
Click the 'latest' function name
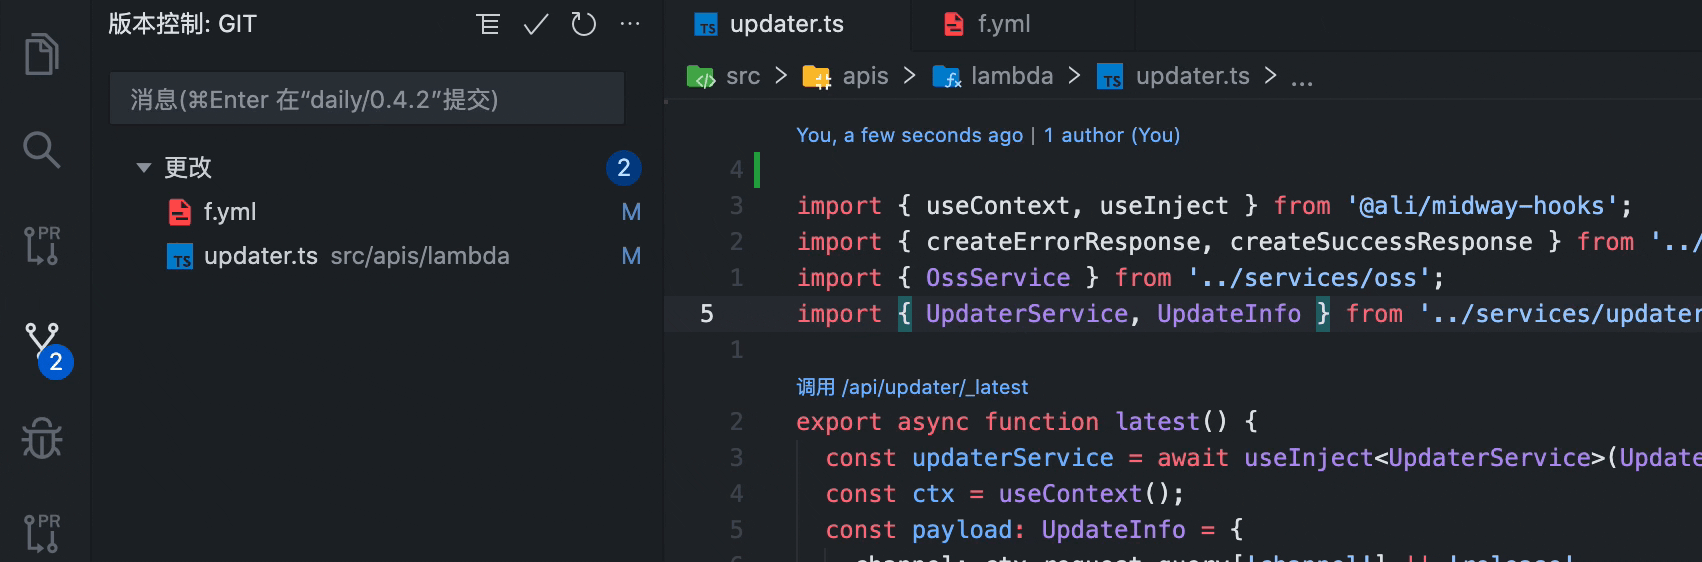pos(1157,422)
